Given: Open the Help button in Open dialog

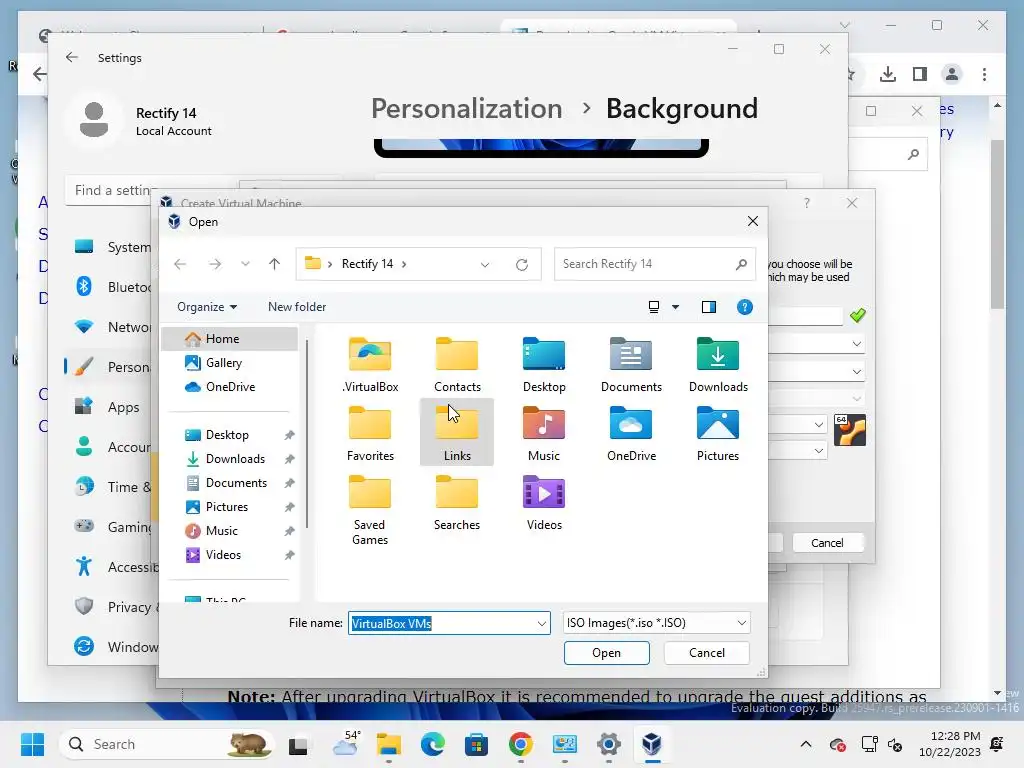Looking at the screenshot, I should pos(744,307).
